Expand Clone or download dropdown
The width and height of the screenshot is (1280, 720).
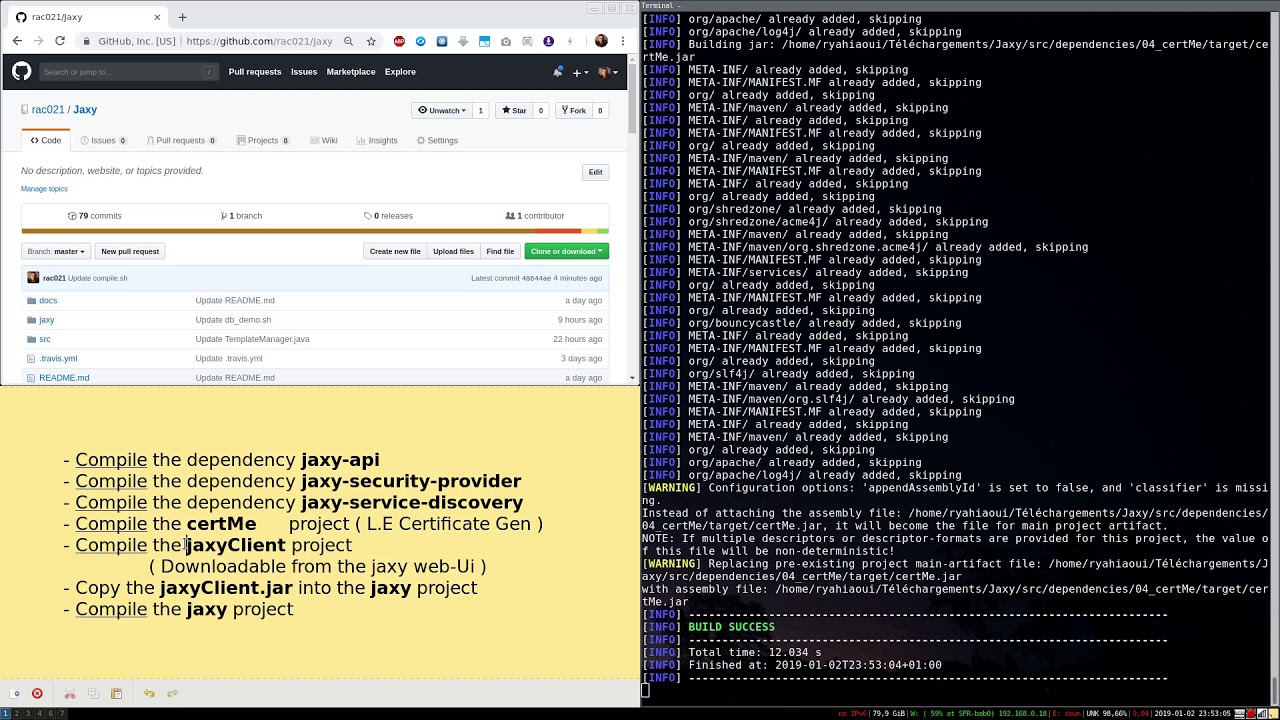pyautogui.click(x=566, y=251)
